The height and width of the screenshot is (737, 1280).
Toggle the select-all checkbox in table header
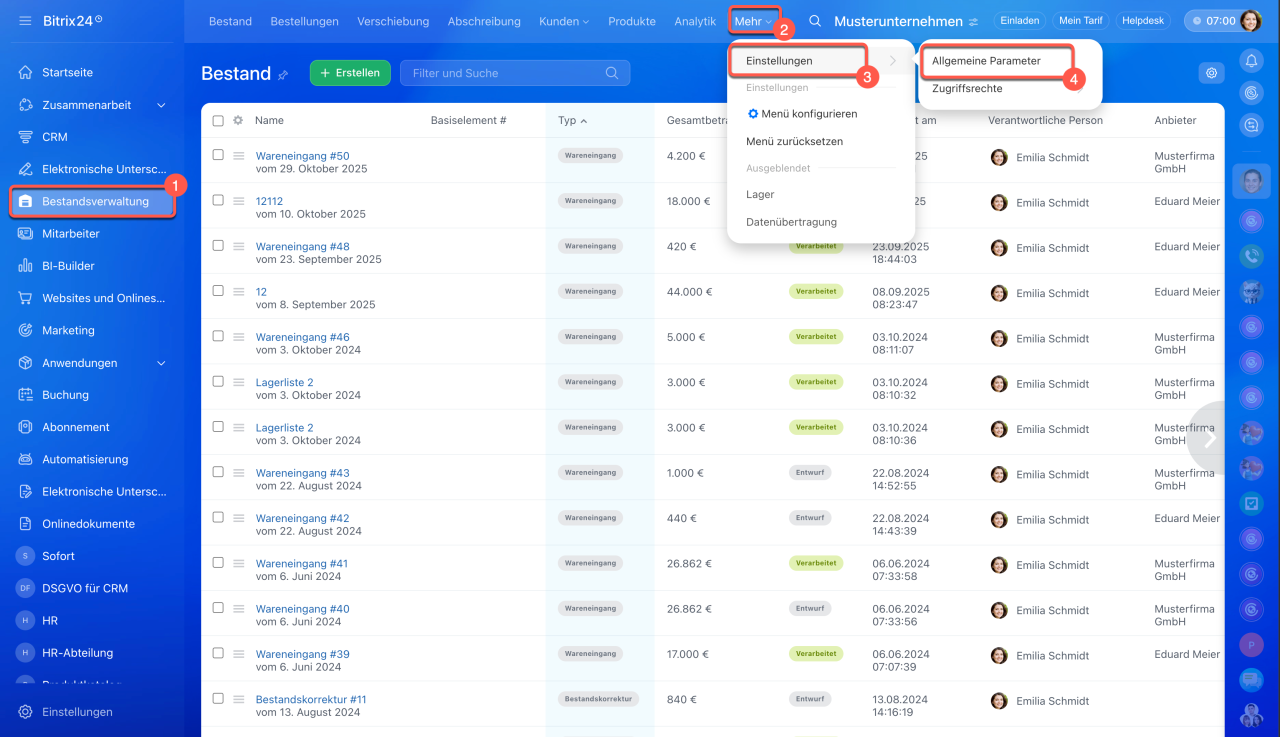[x=218, y=121]
